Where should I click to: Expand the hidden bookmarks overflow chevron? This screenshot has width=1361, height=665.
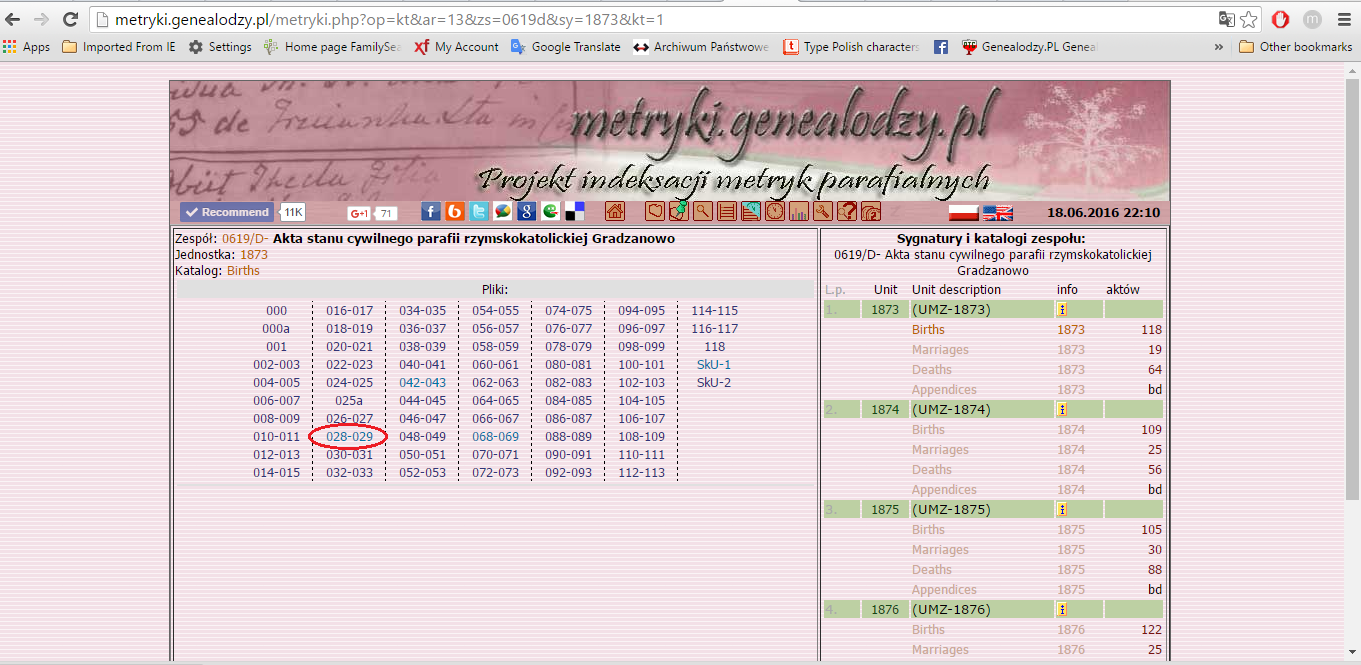coord(1219,46)
